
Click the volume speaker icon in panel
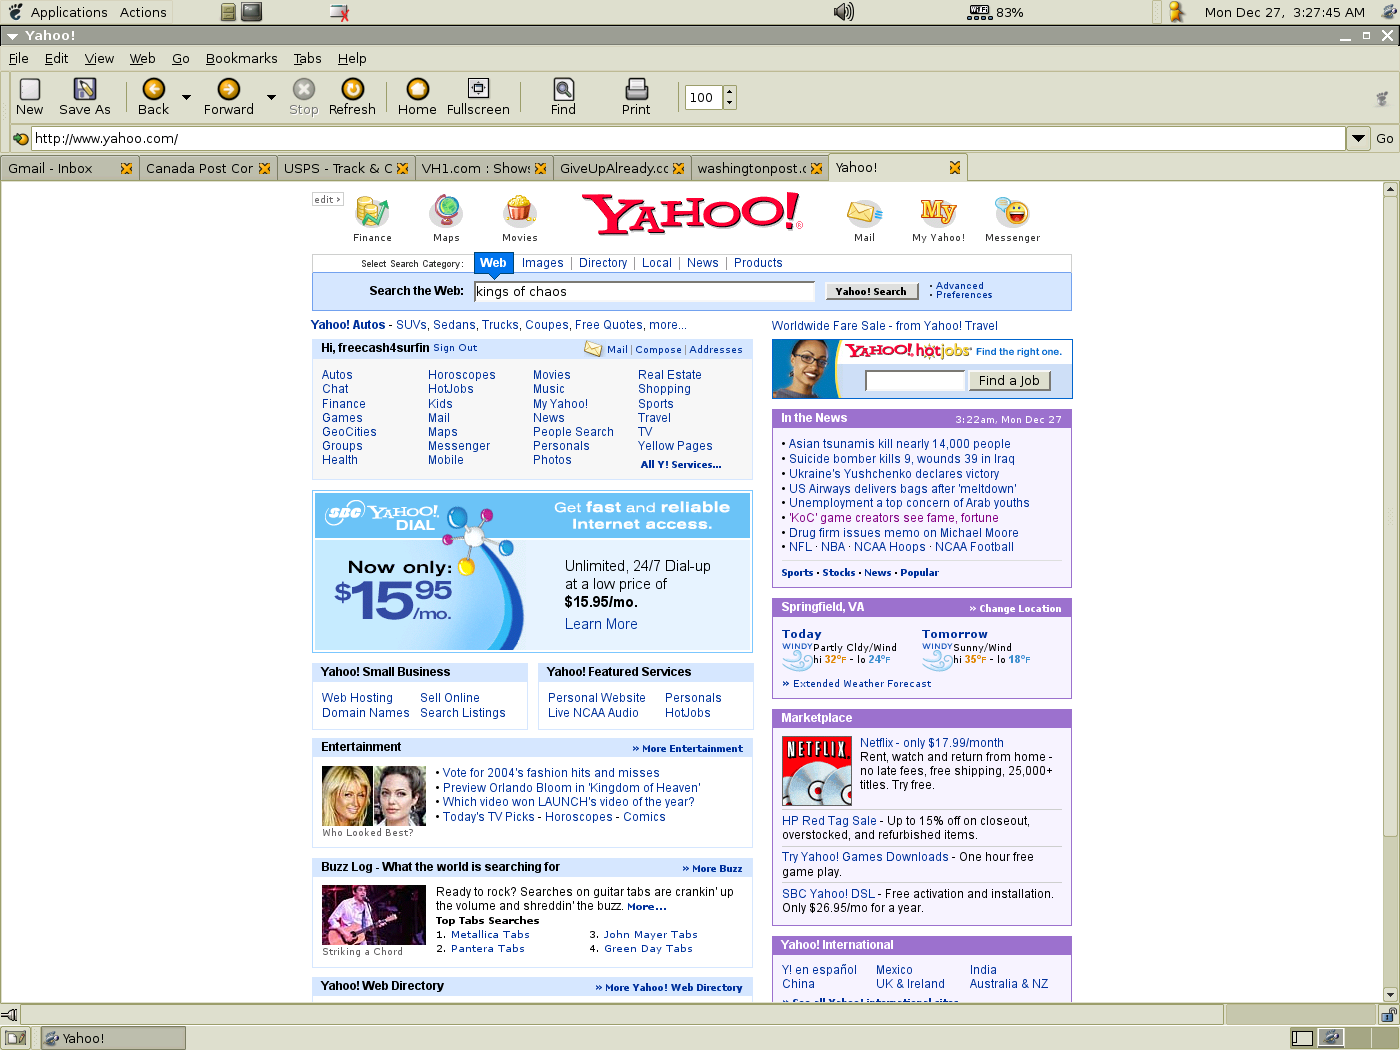(x=844, y=12)
